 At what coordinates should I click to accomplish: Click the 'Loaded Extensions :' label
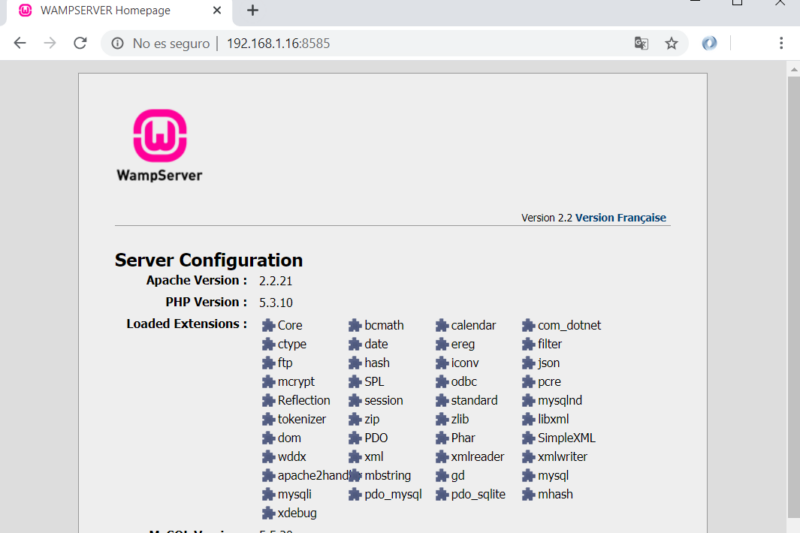click(187, 324)
